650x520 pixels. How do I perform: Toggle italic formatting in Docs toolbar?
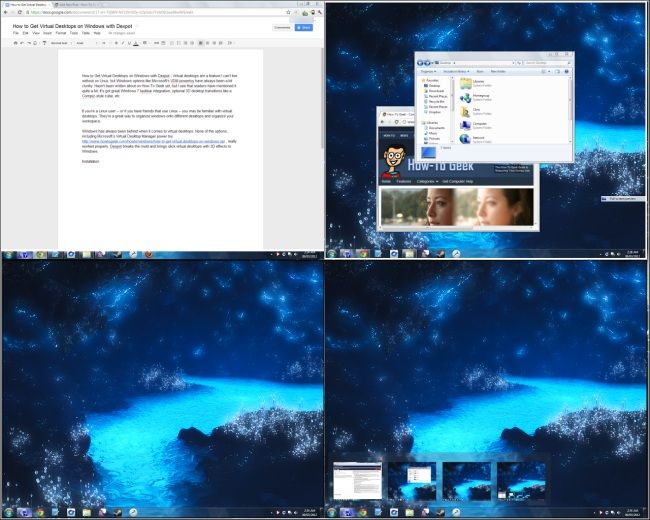click(x=123, y=43)
